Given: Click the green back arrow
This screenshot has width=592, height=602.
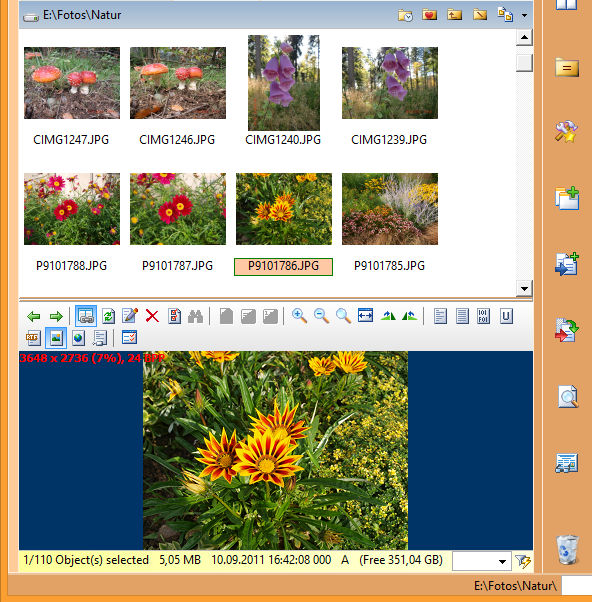Looking at the screenshot, I should tap(34, 316).
